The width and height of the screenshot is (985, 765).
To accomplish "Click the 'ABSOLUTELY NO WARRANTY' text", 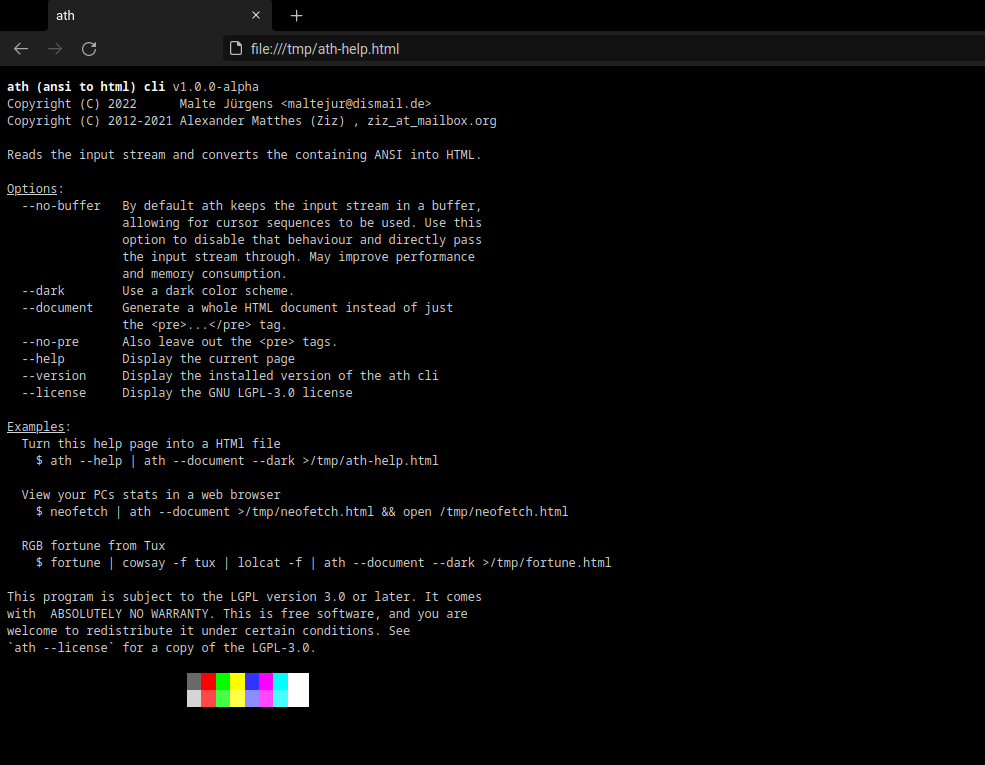I will (129, 613).
